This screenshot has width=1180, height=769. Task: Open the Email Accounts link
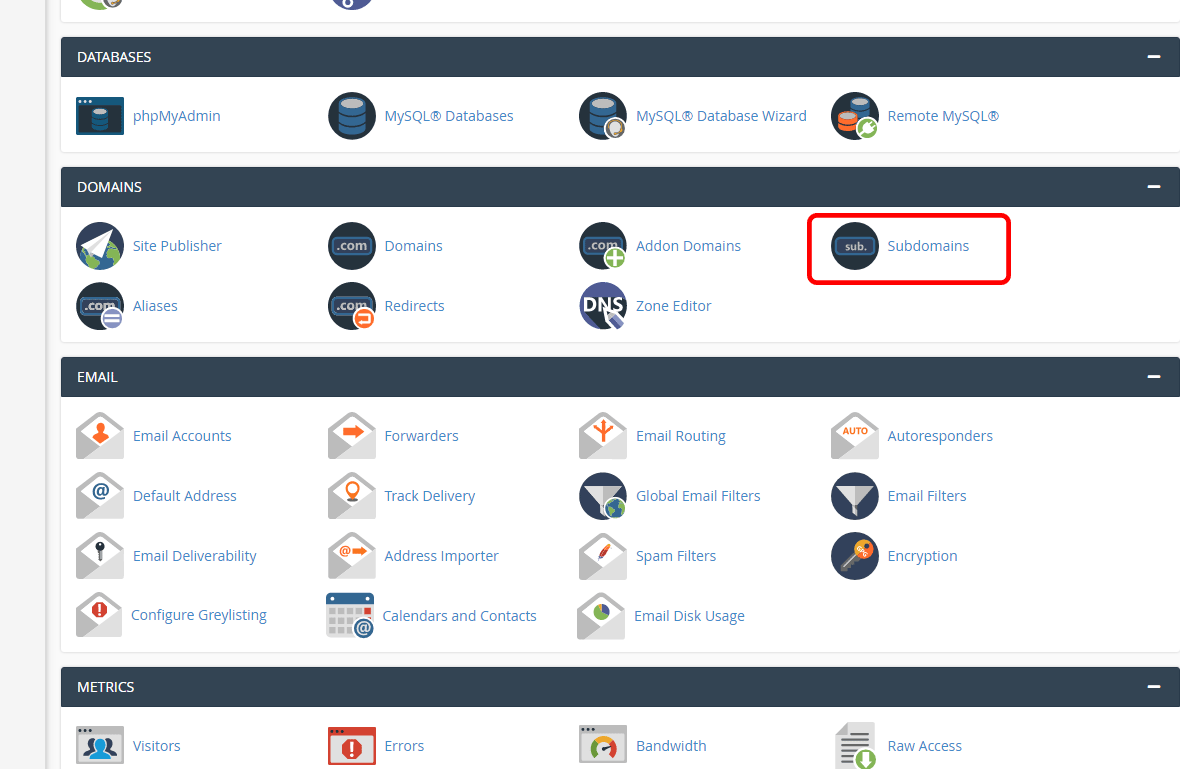click(182, 436)
